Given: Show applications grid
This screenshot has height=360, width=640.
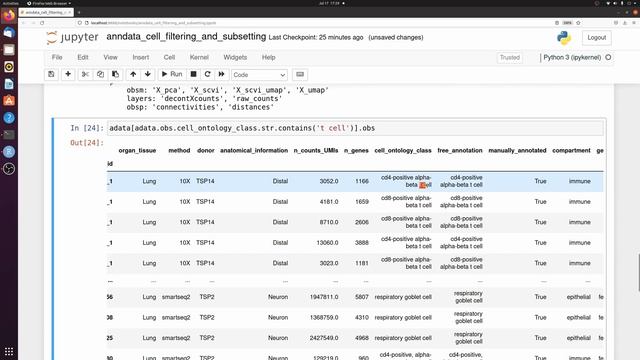Looking at the screenshot, I should (9, 351).
